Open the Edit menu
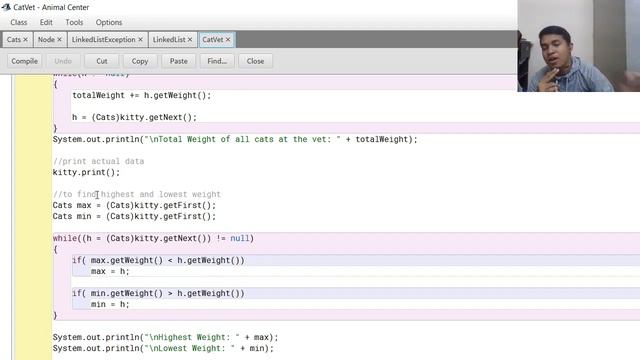This screenshot has width=640, height=360. point(46,22)
